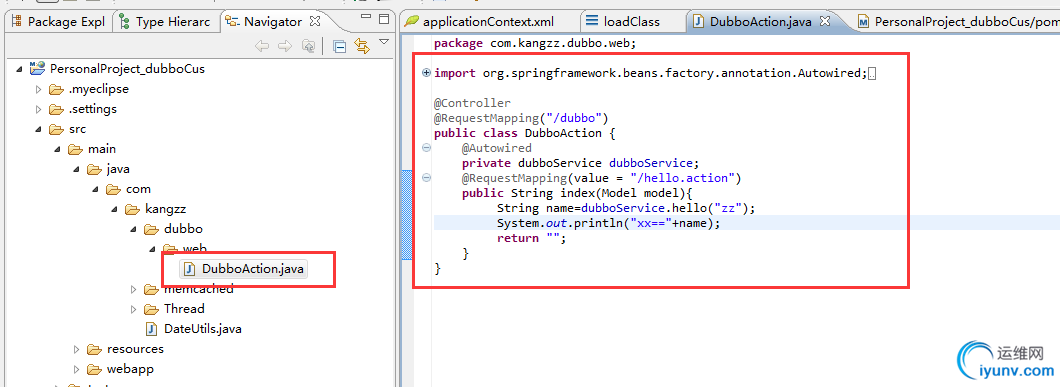Viewport: 1060px width, 387px height.
Task: Click the com folder icon
Action: tap(113, 189)
